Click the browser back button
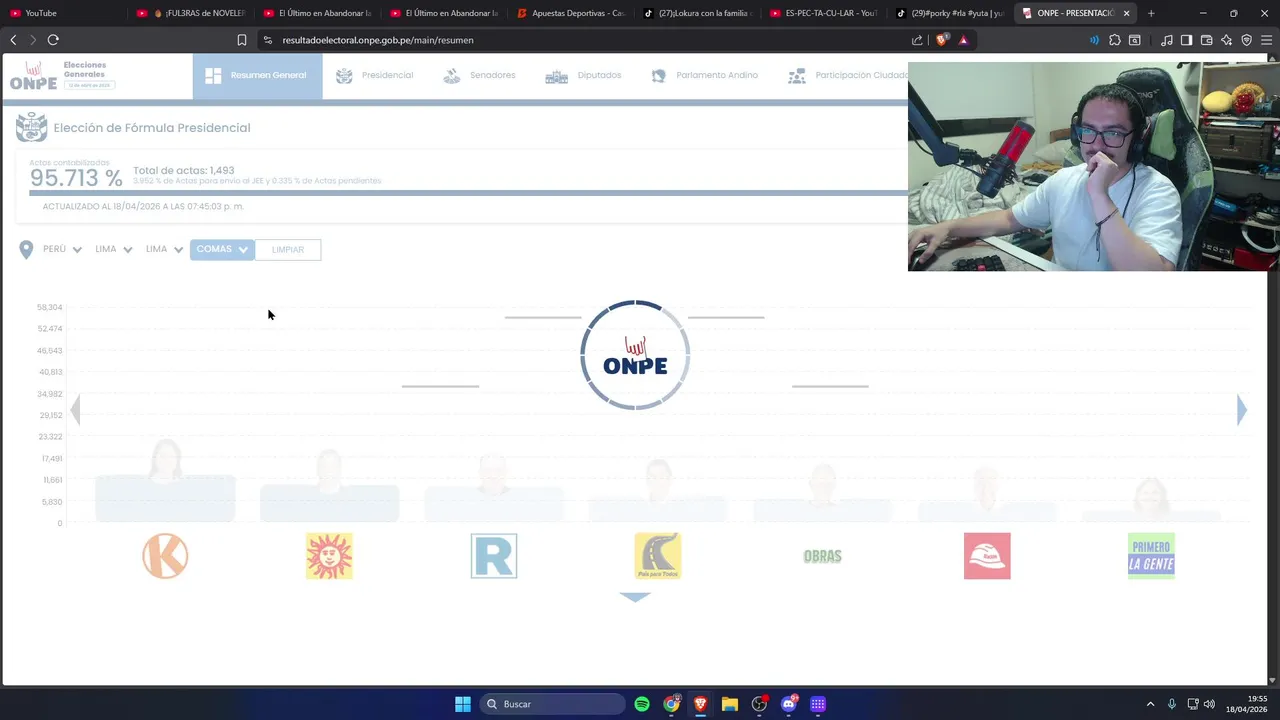This screenshot has width=1280, height=720. pyautogui.click(x=13, y=40)
